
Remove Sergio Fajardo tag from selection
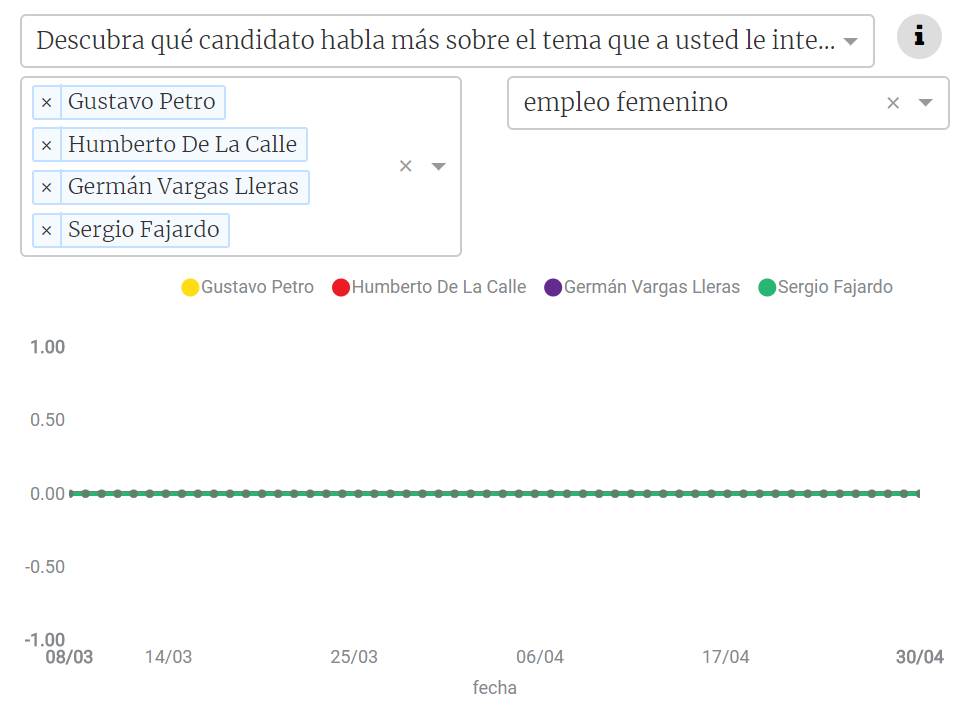coord(46,231)
